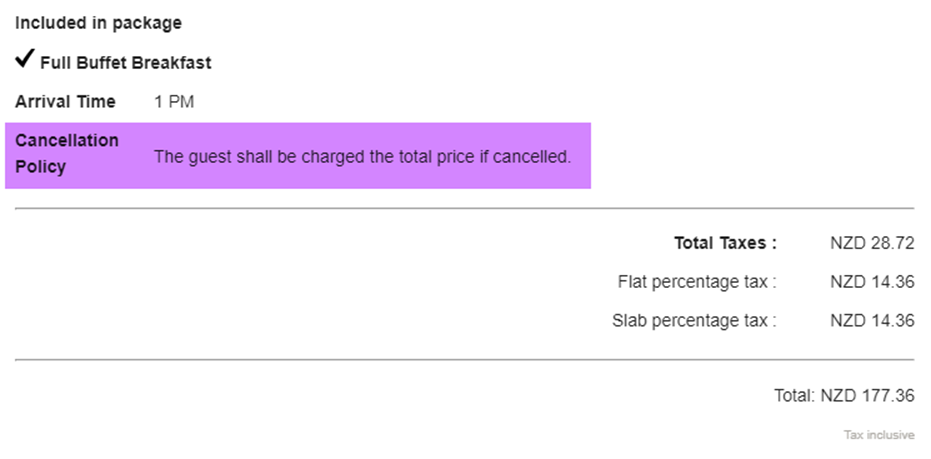This screenshot has height=459, width=931.
Task: Click the Flat percentage tax label
Action: tap(696, 282)
